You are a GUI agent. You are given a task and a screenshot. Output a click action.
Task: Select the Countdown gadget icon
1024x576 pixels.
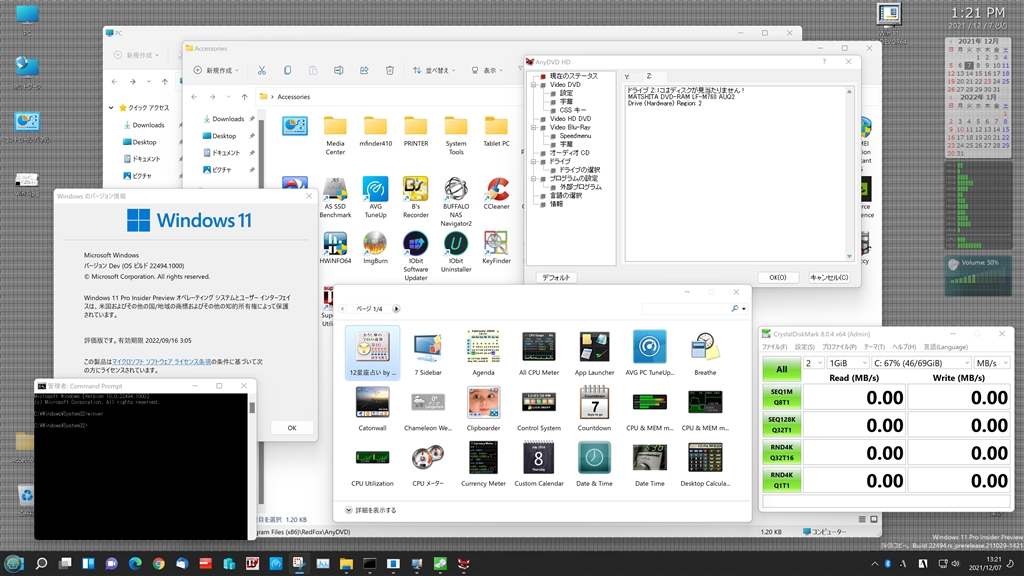(x=594, y=402)
